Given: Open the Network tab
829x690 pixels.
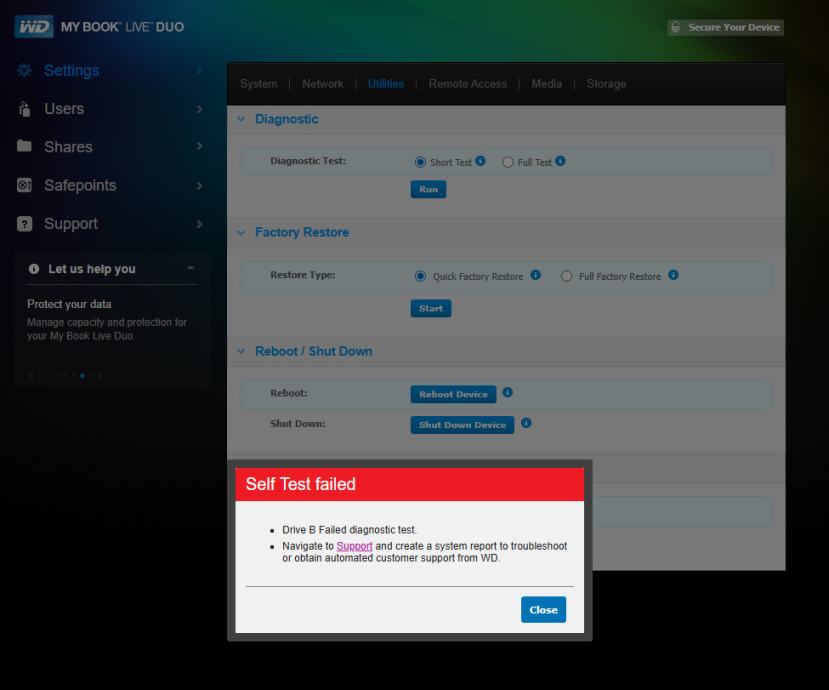Looking at the screenshot, I should point(323,84).
